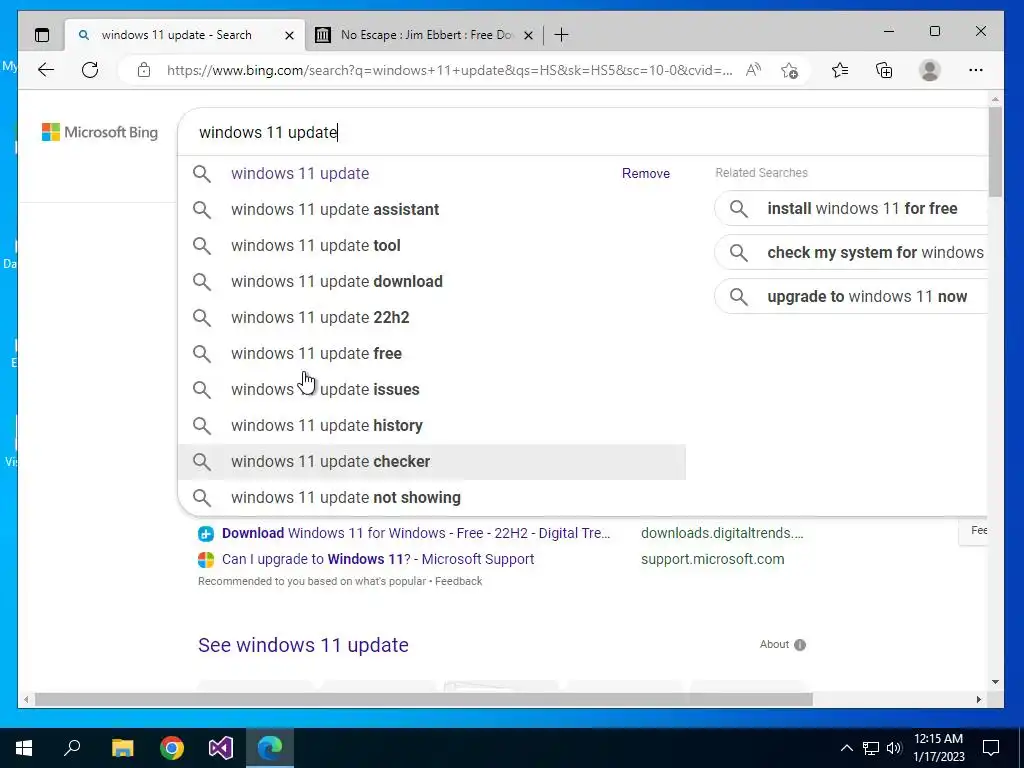1024x768 pixels.
Task: Close the 'No Escape : Jim Ebbert' tab
Action: 528,35
